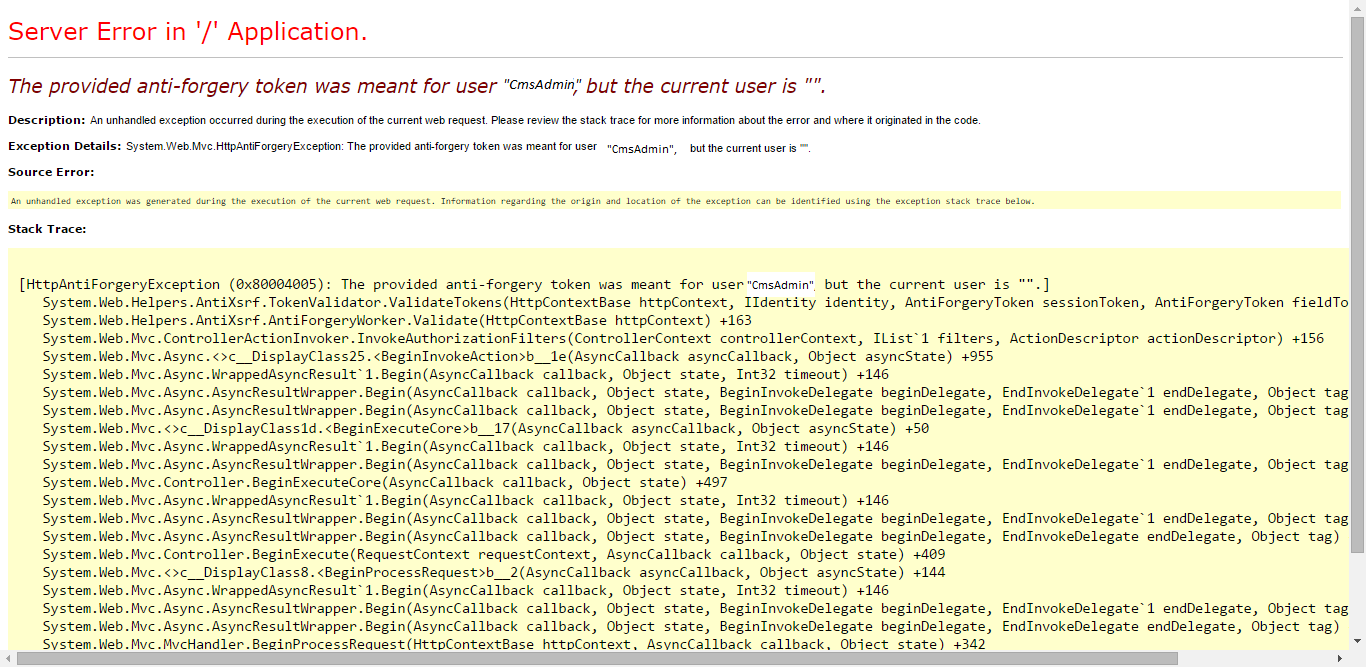This screenshot has width=1366, height=667.
Task: Click the "Exception Details:" label
Action: (x=64, y=147)
